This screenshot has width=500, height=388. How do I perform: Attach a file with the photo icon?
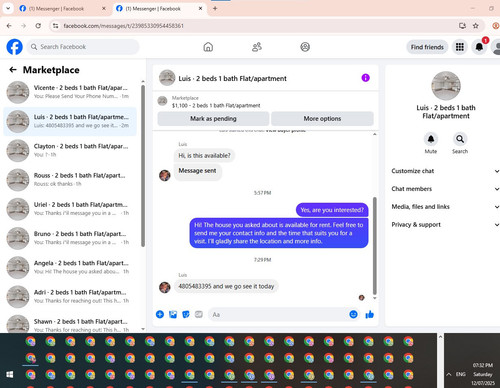point(173,314)
